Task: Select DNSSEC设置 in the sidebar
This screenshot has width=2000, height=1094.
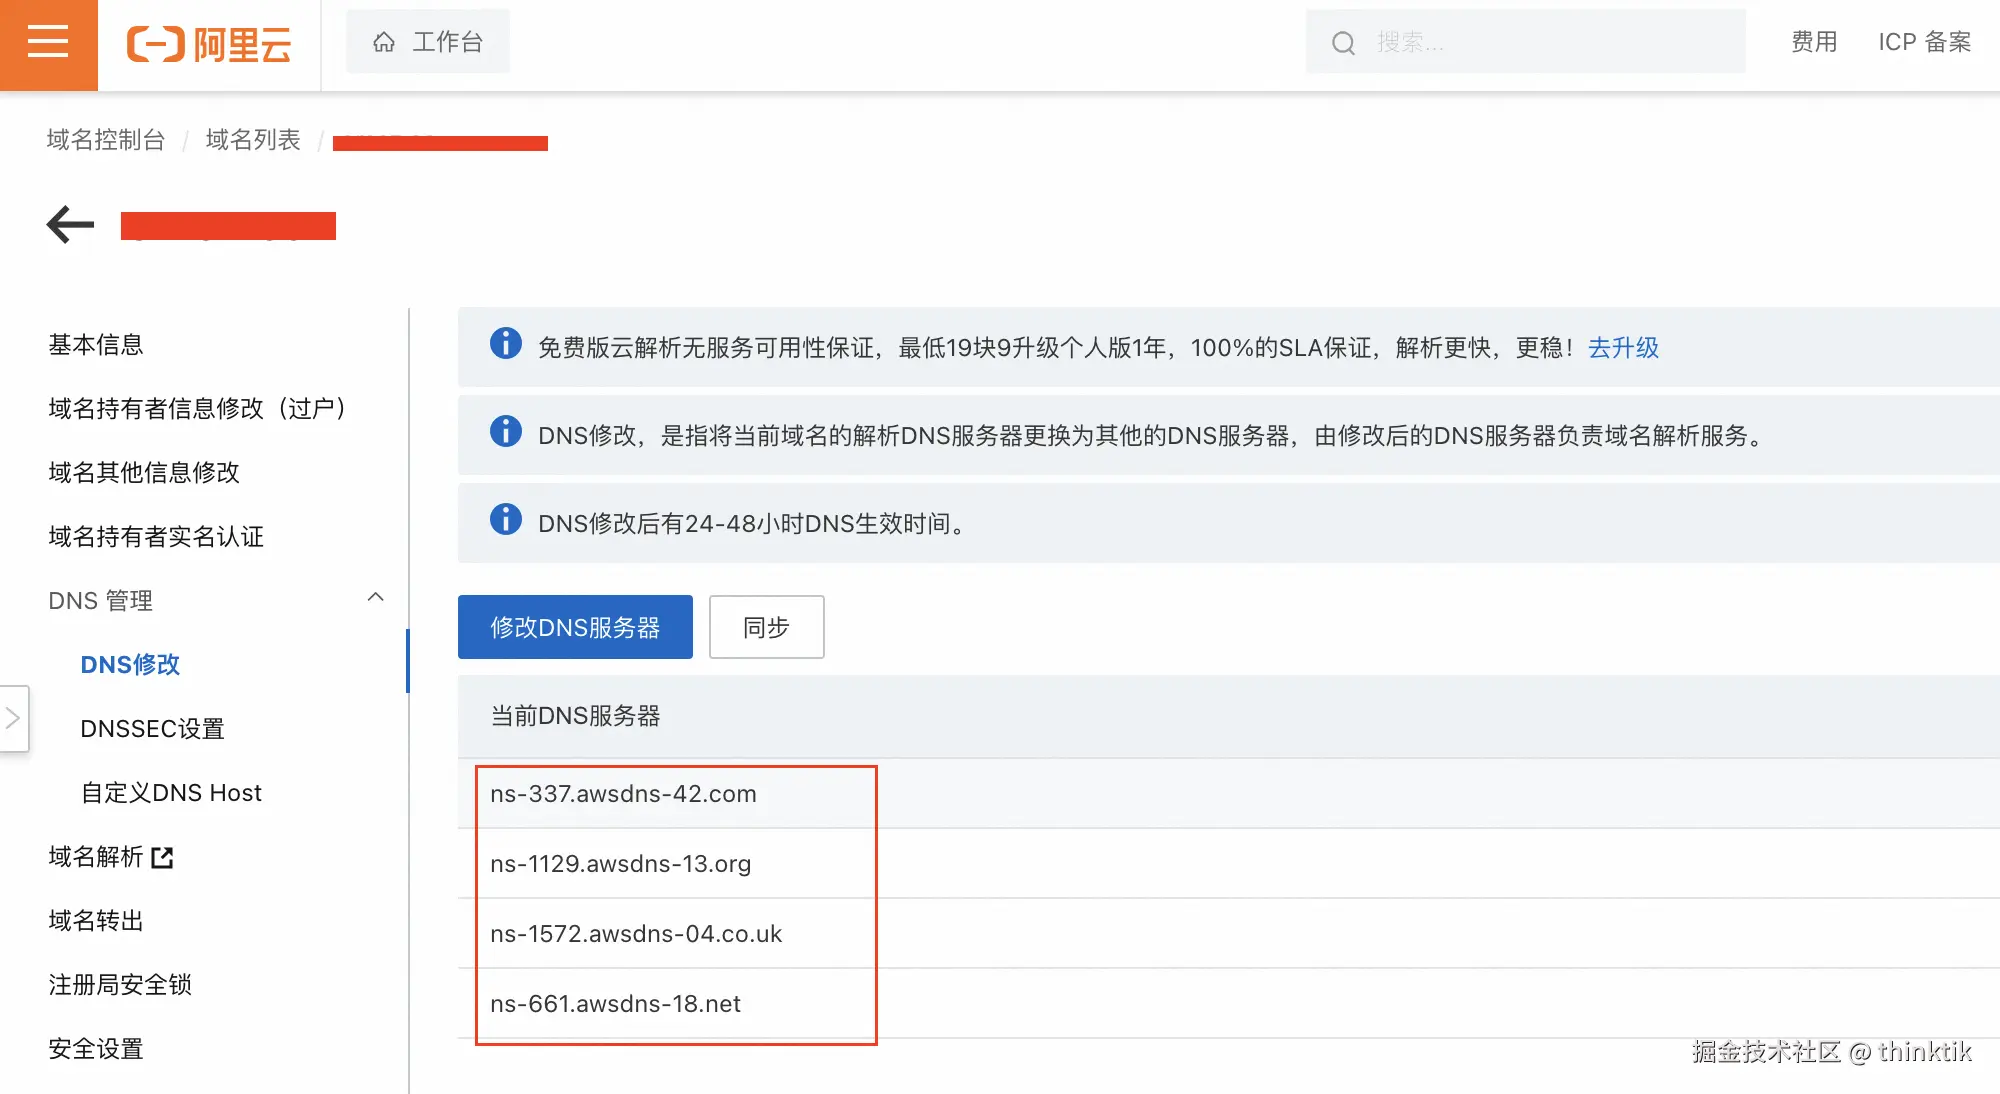Action: tap(152, 729)
